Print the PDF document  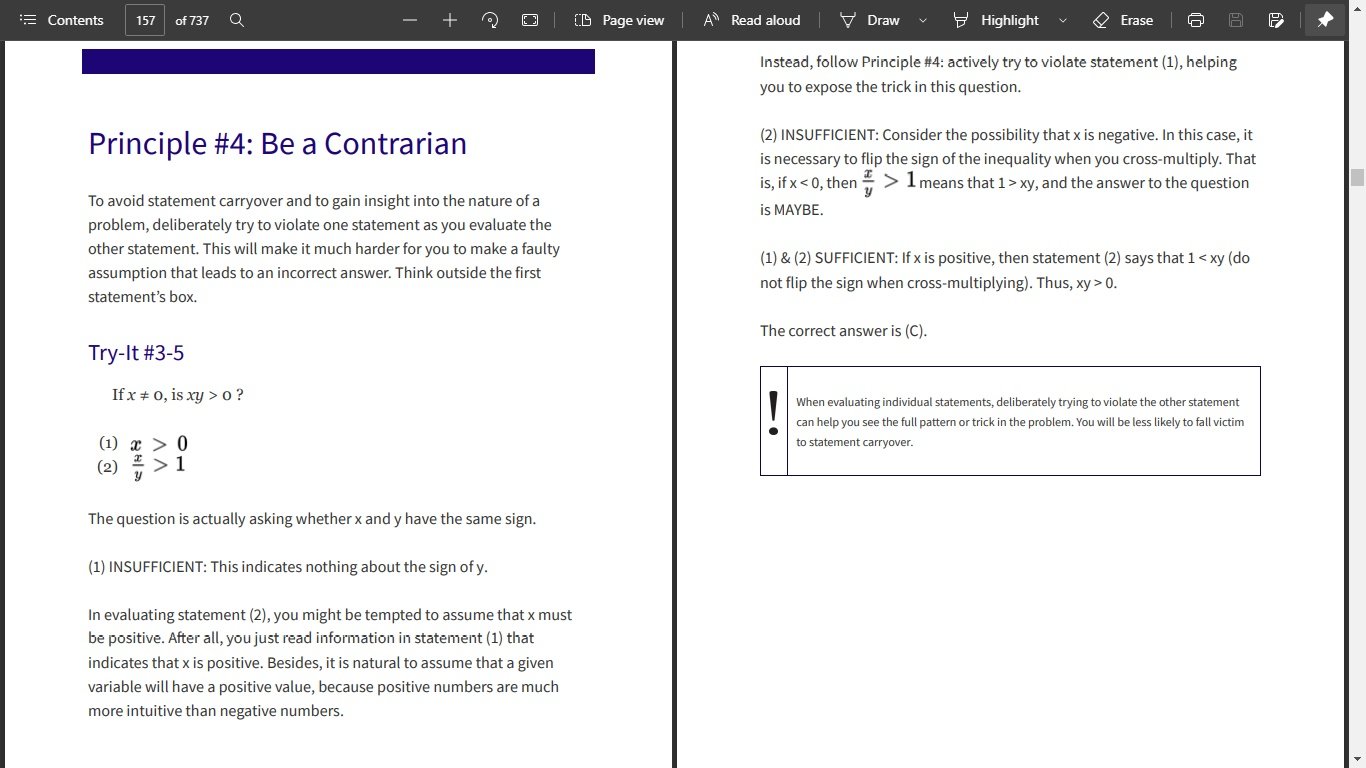tap(1195, 20)
